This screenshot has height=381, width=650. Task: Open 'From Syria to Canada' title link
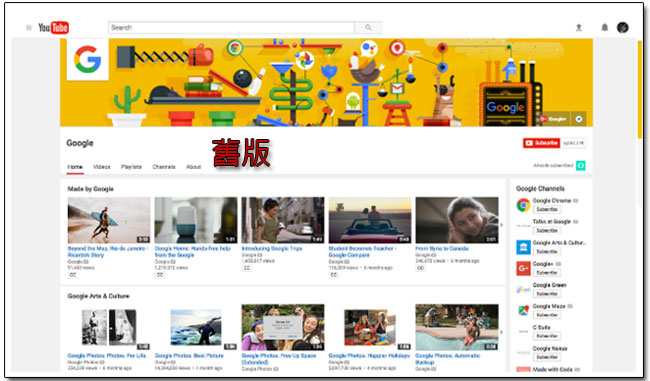click(442, 248)
